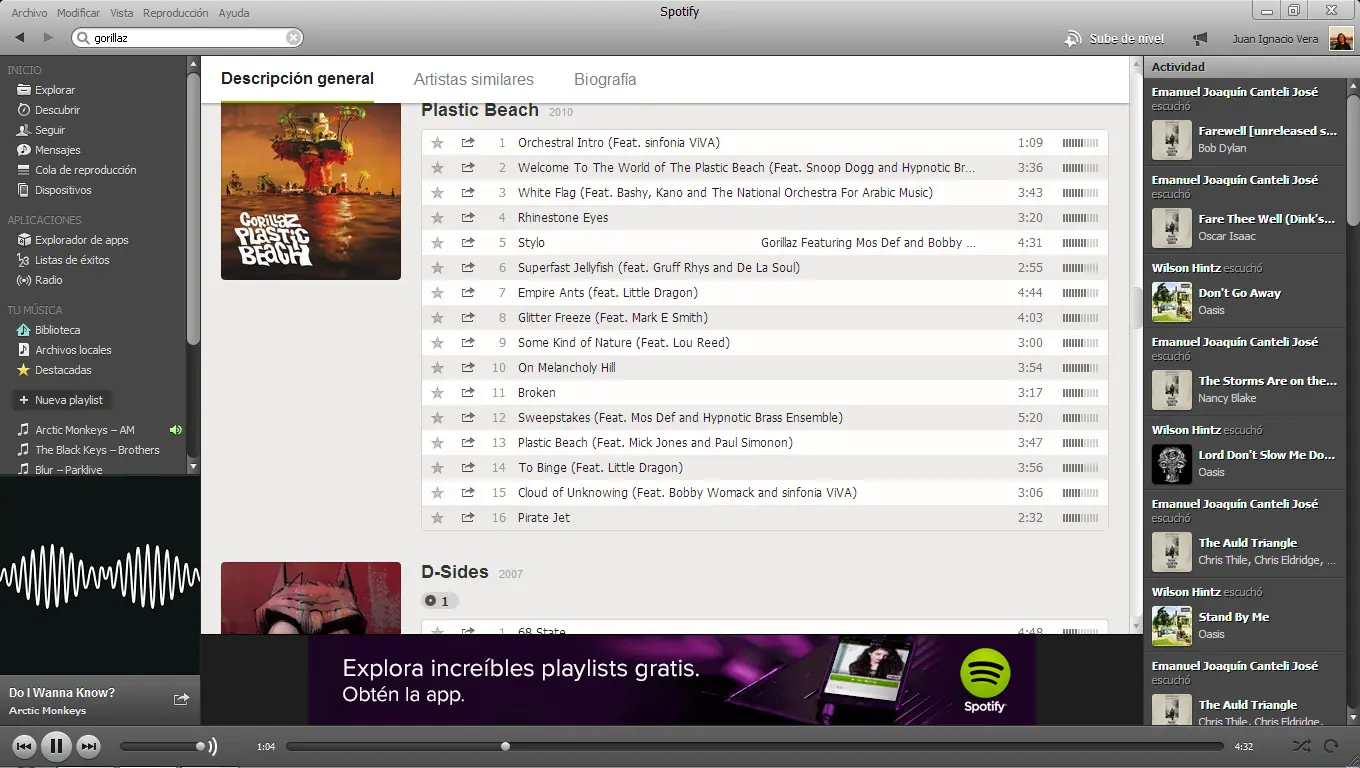Star the track Empire Ants

437,293
